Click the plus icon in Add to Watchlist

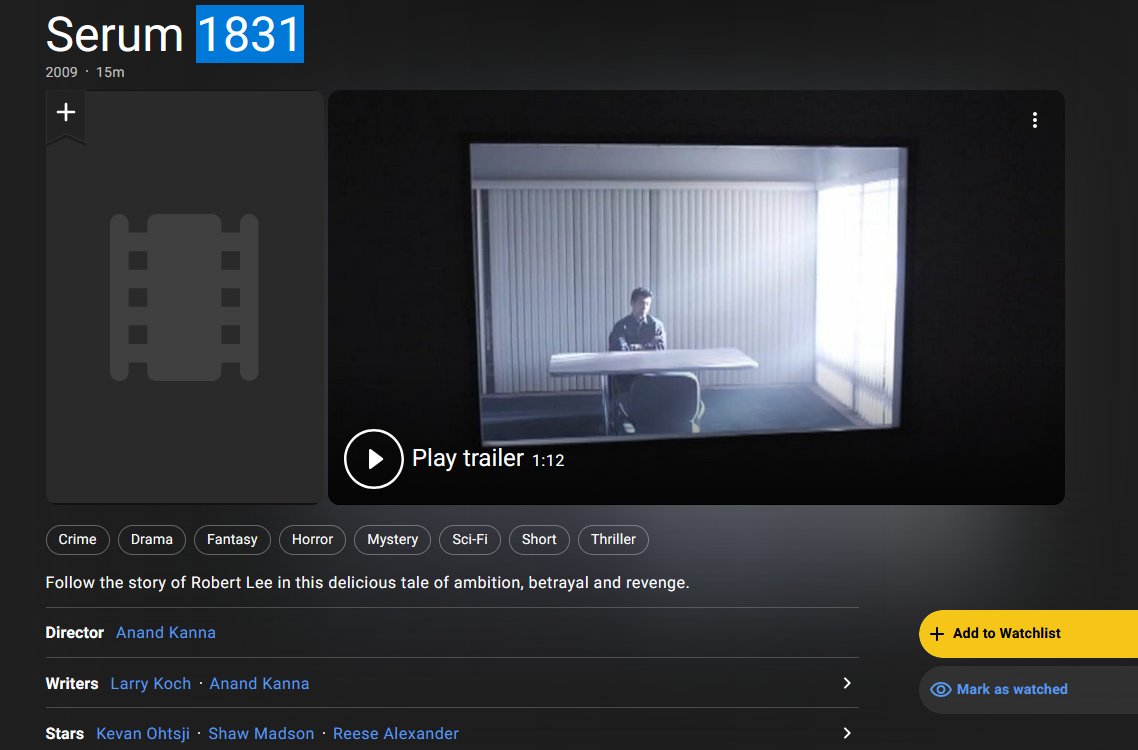(x=937, y=634)
